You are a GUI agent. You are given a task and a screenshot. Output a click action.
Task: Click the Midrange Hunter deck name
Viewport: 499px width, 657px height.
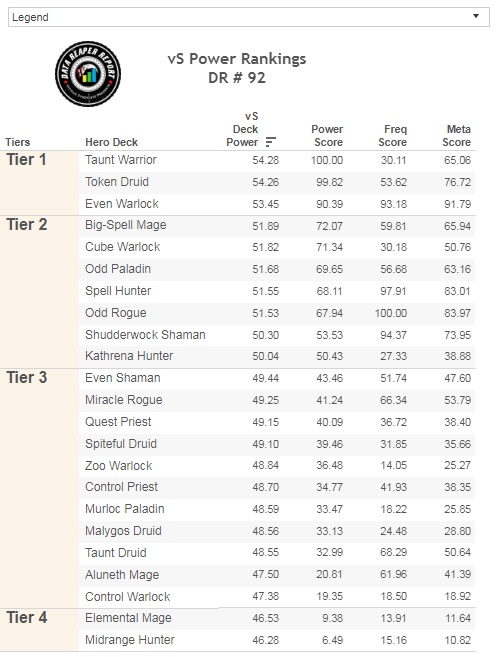click(130, 640)
